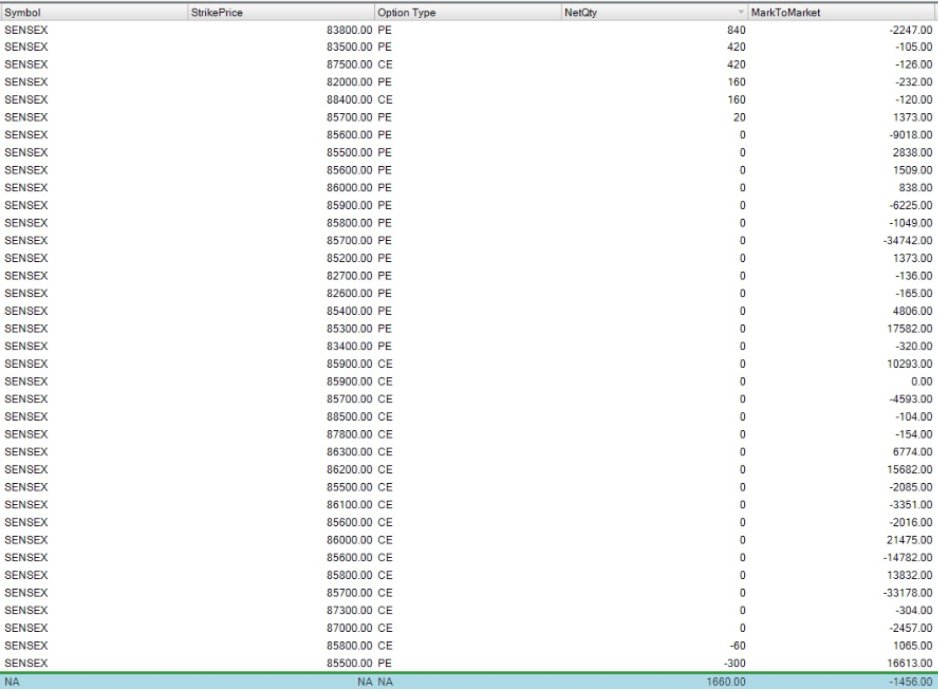
Task: Click the MarkToMarket value 0.00
Action: 921,382
